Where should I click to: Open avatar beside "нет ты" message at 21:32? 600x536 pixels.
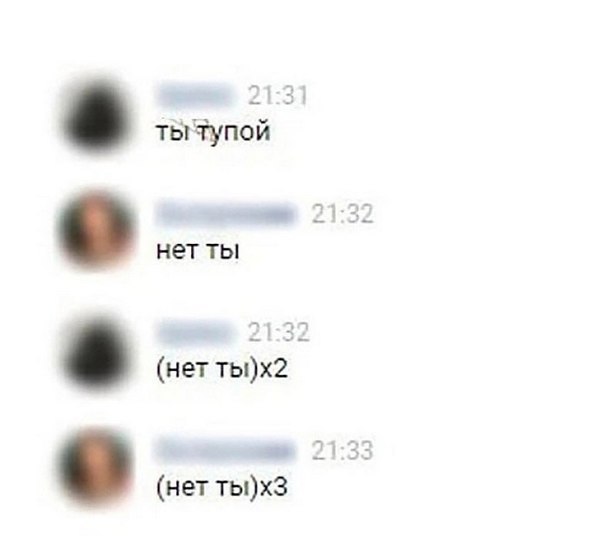(x=97, y=231)
